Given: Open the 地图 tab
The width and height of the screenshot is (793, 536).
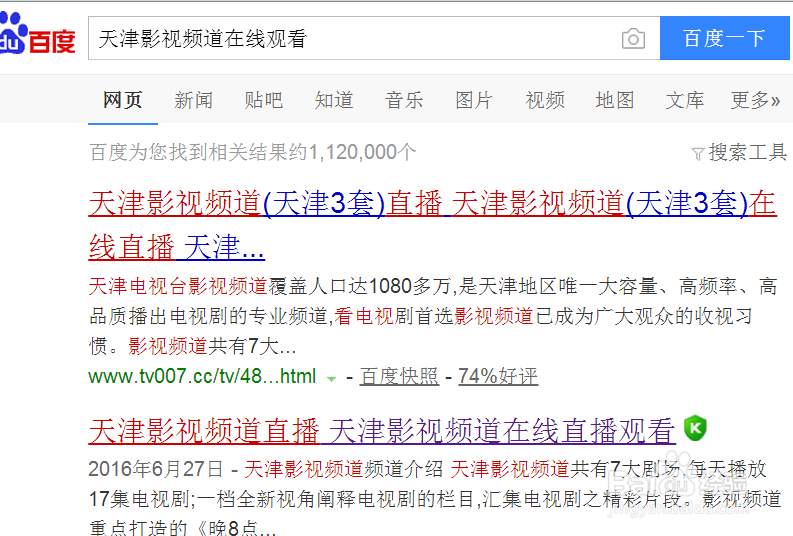Looking at the screenshot, I should tap(614, 100).
